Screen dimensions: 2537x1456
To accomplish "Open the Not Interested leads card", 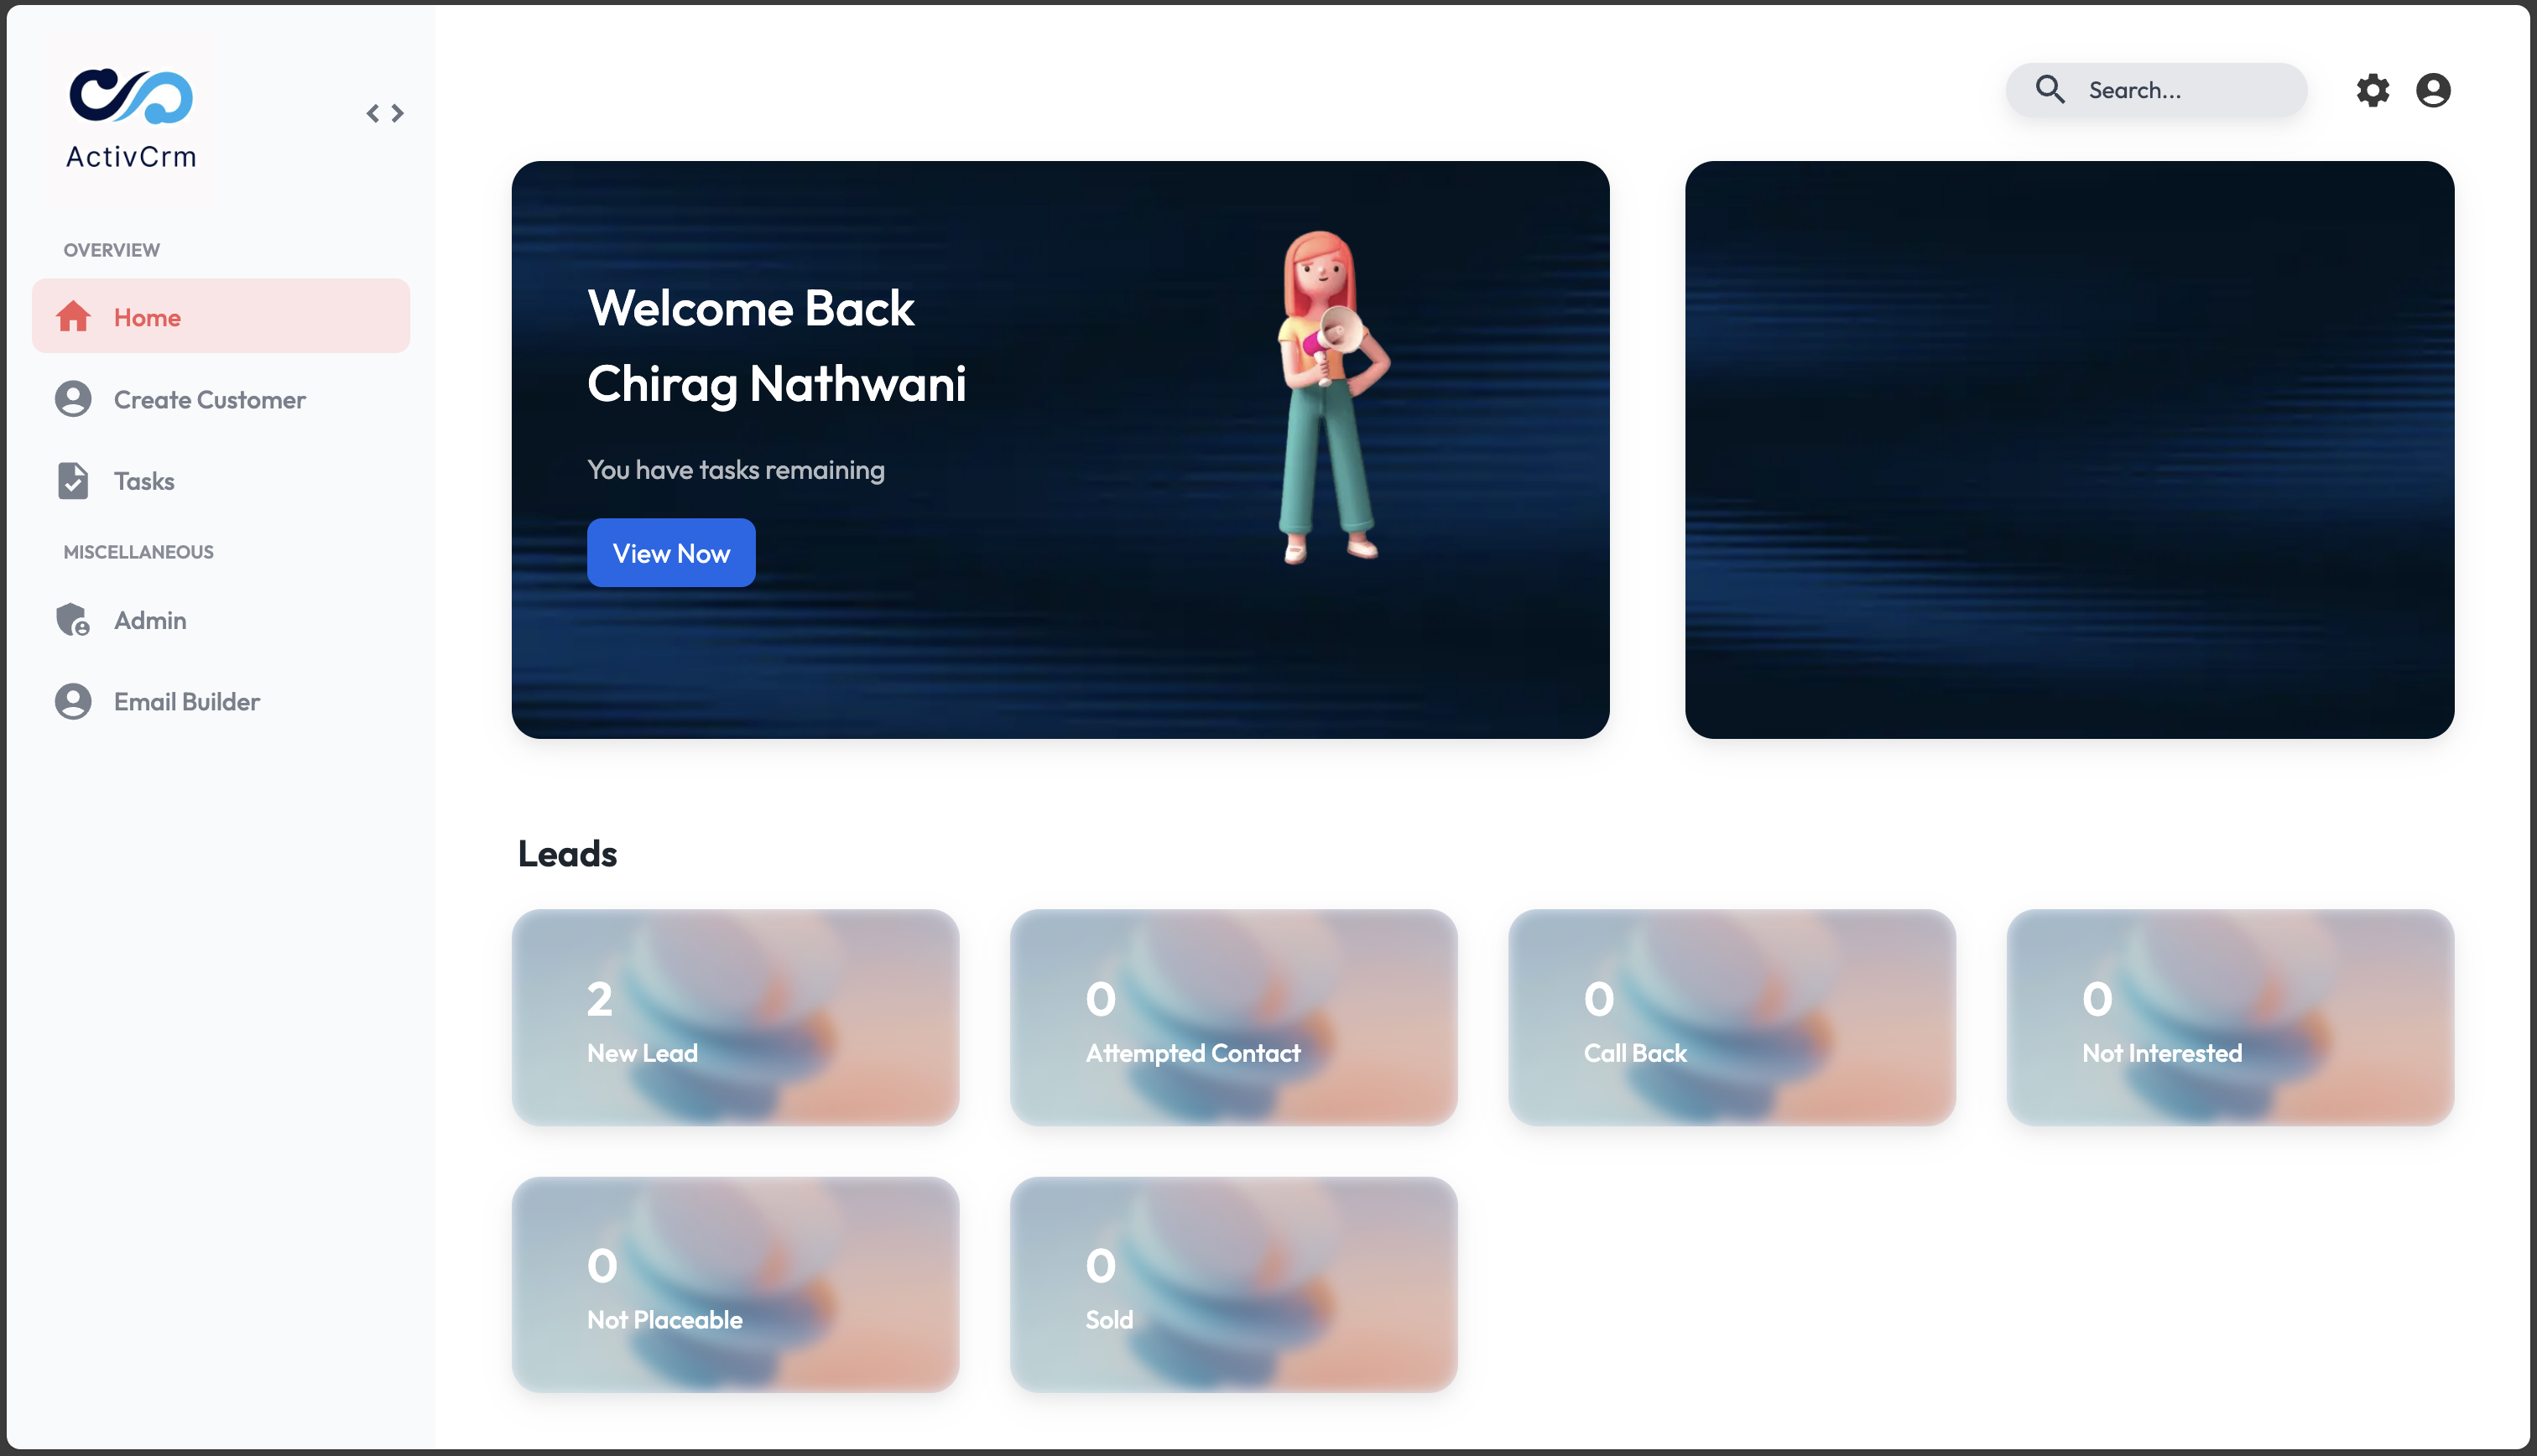I will point(2228,1018).
